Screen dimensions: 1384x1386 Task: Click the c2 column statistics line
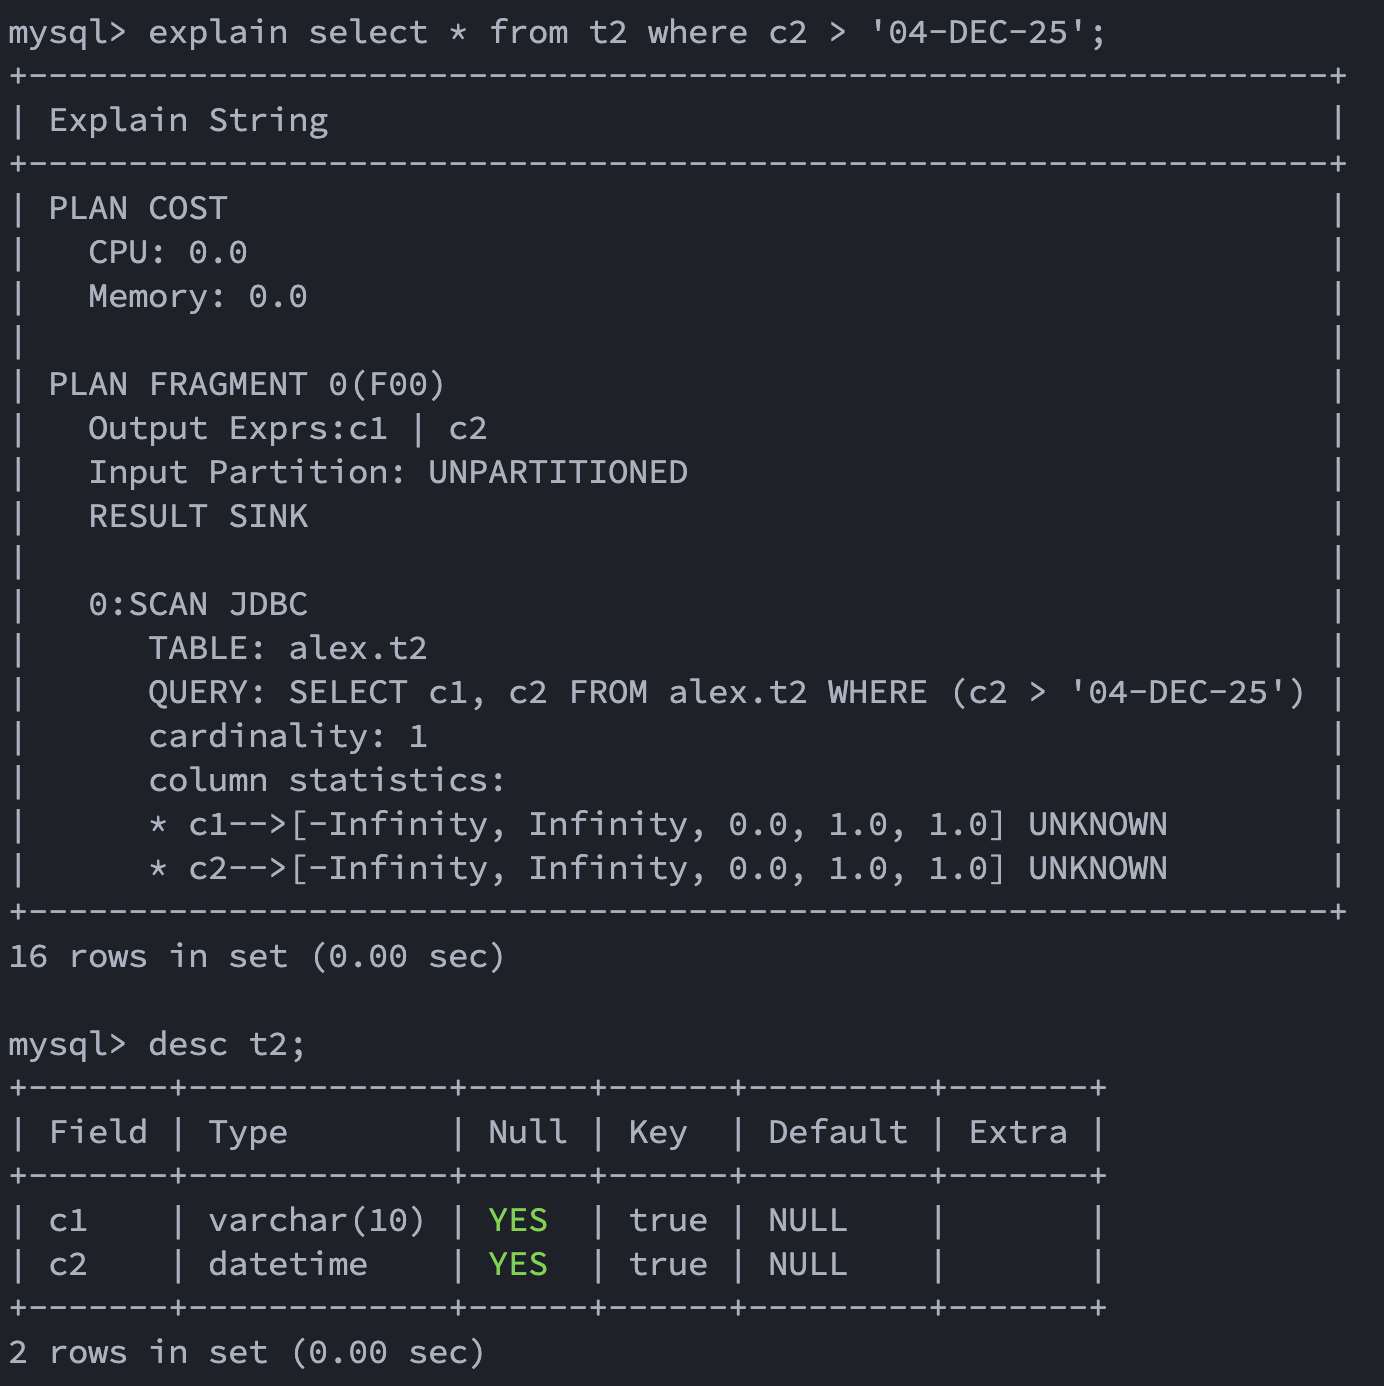658,868
